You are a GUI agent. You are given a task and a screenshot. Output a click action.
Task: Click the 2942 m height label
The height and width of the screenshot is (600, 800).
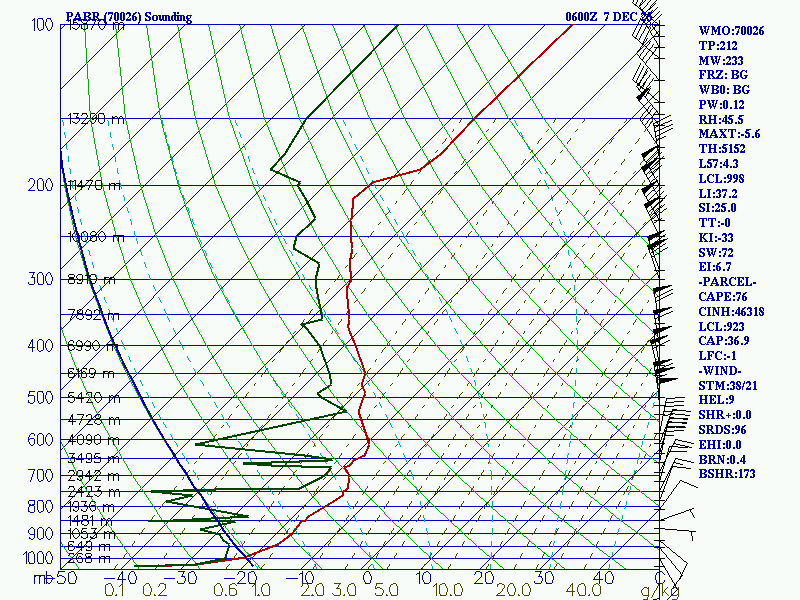coord(93,476)
